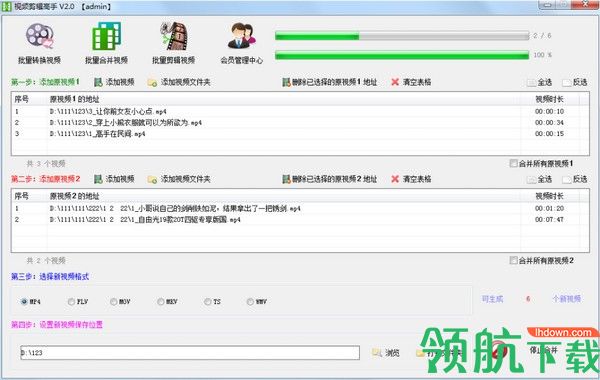The height and width of the screenshot is (380, 600).
Task: Click 视频时长 header in 原视频2 table
Action: point(549,196)
